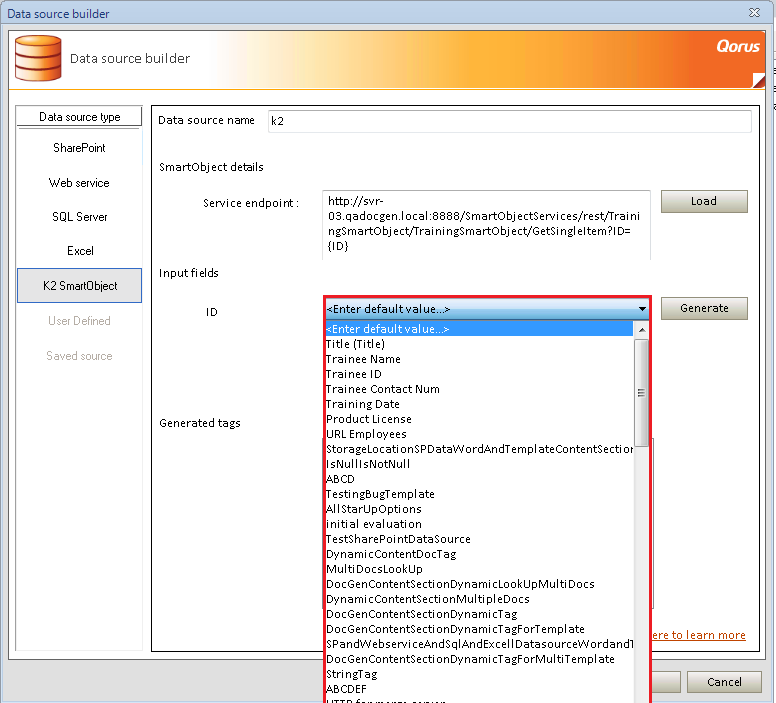
Task: Click the Generate button
Action: pyautogui.click(x=704, y=308)
